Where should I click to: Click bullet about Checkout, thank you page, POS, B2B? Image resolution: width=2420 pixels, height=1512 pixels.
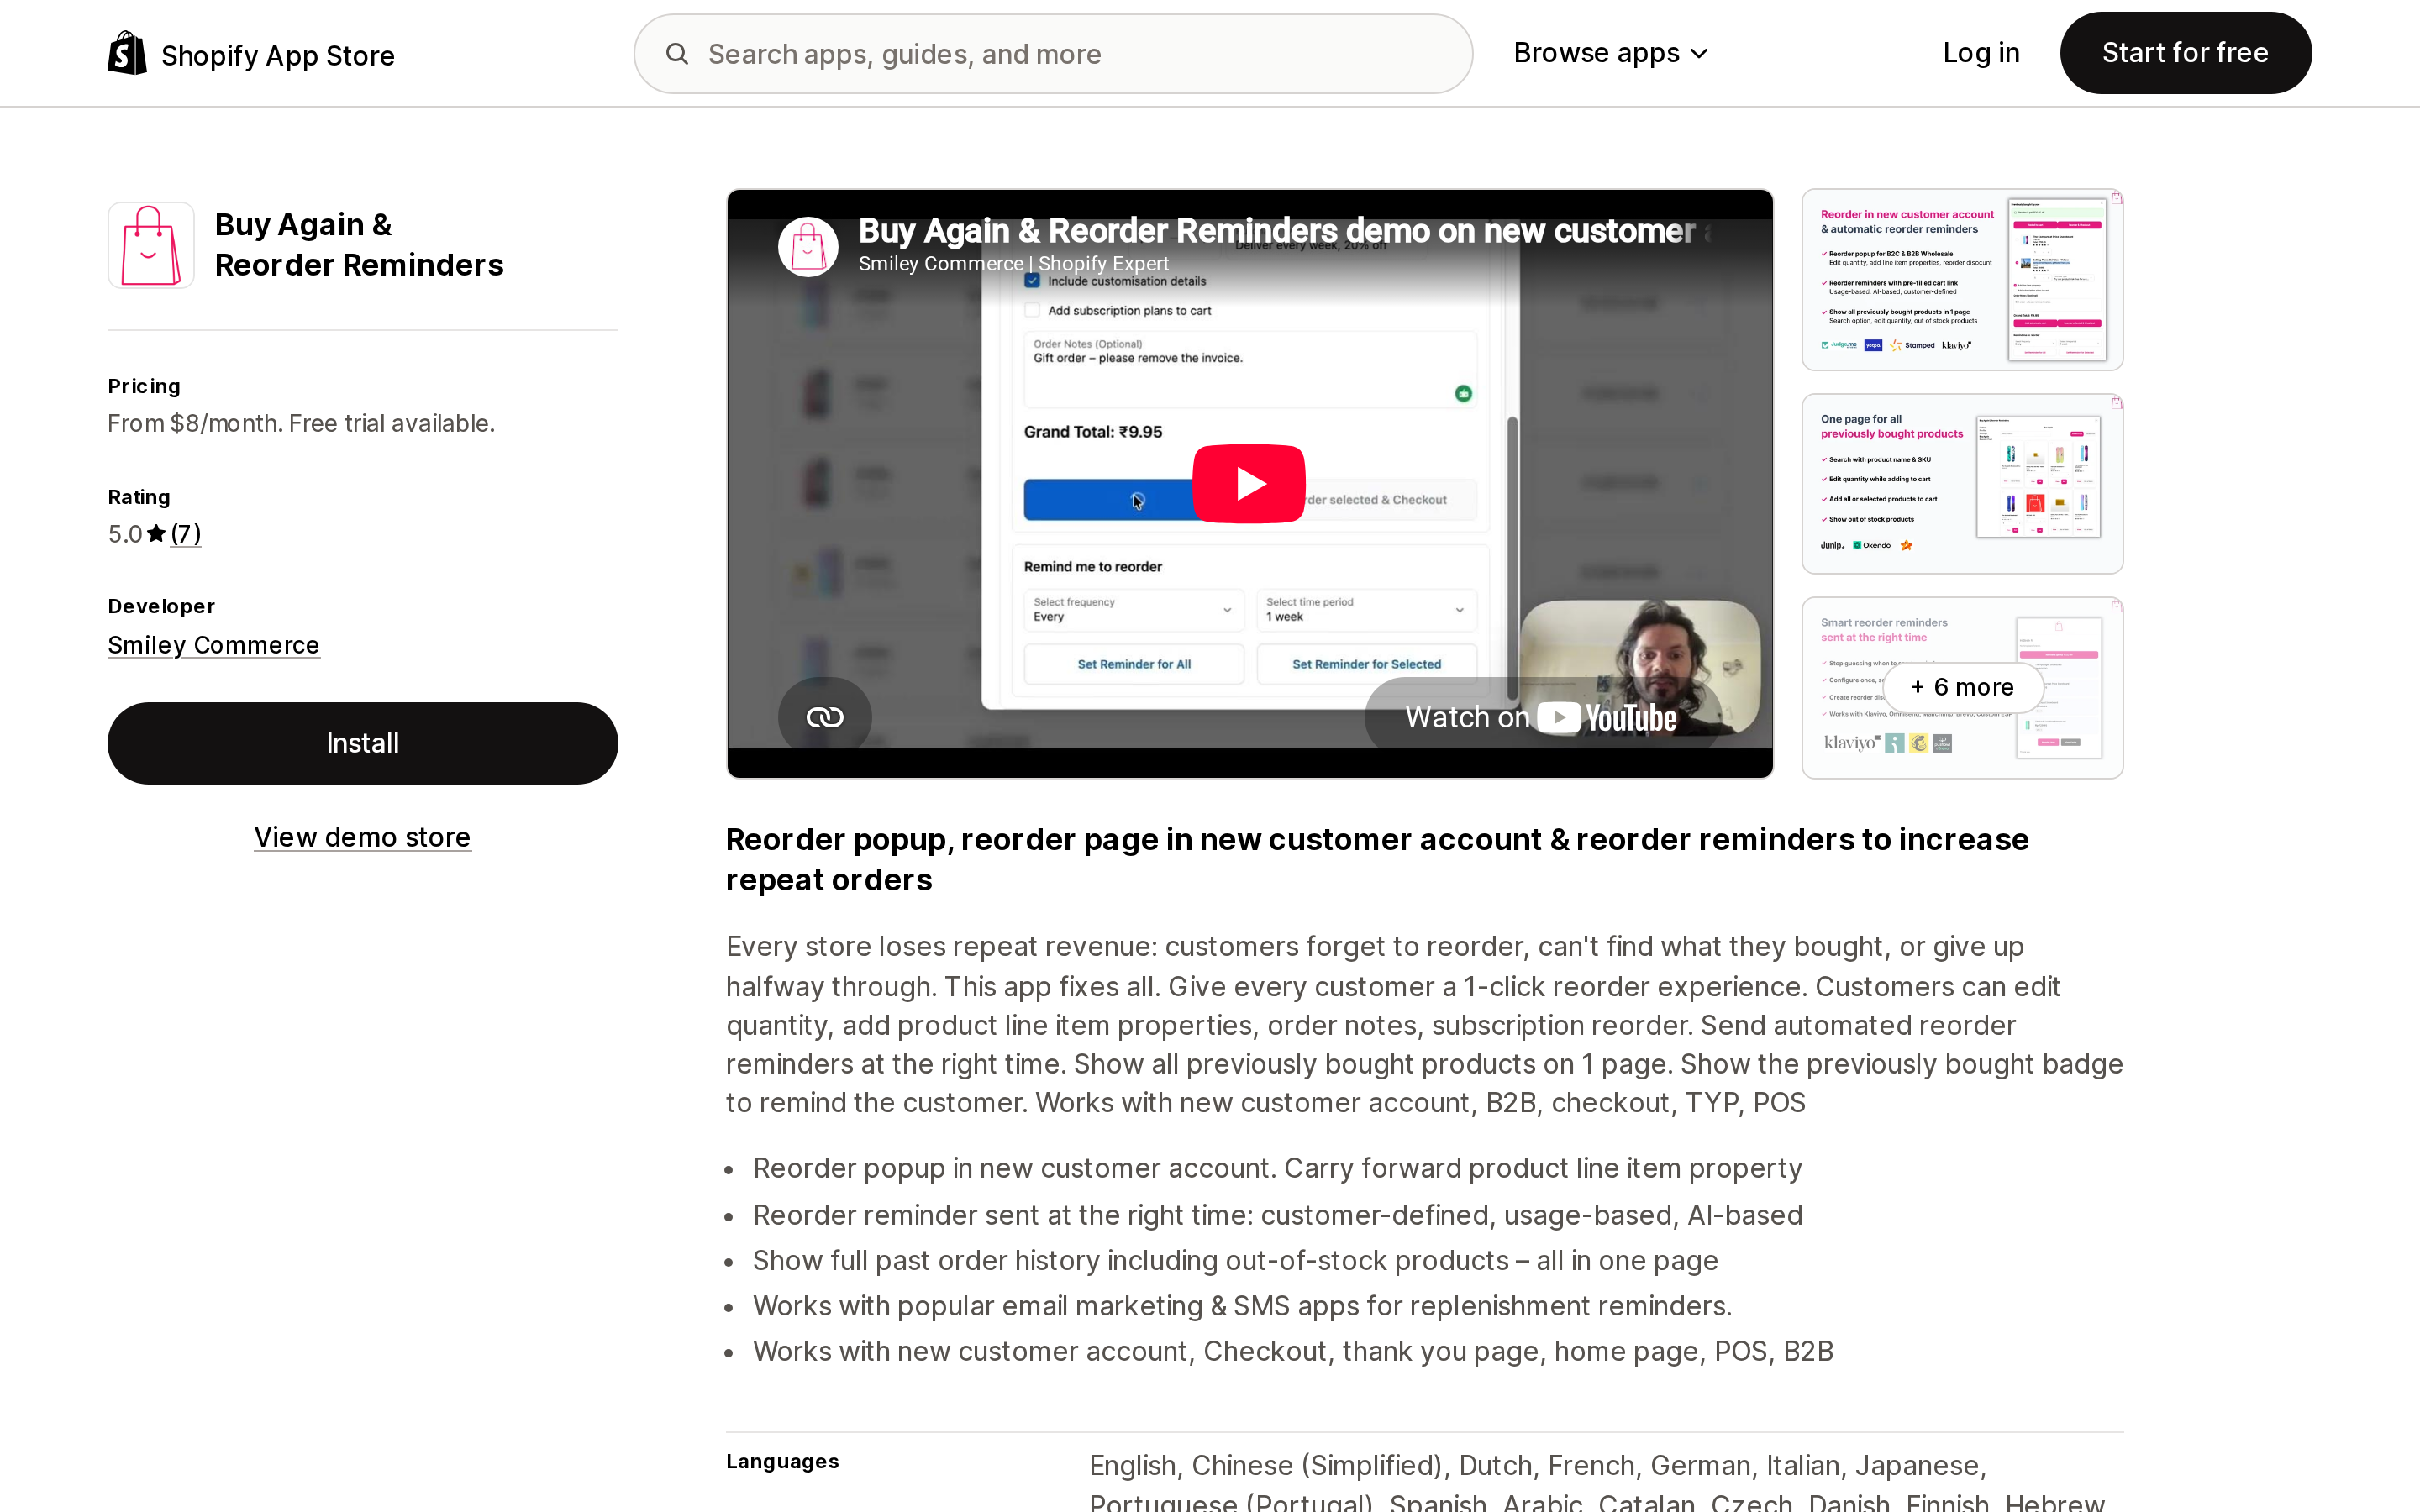1293,1351
